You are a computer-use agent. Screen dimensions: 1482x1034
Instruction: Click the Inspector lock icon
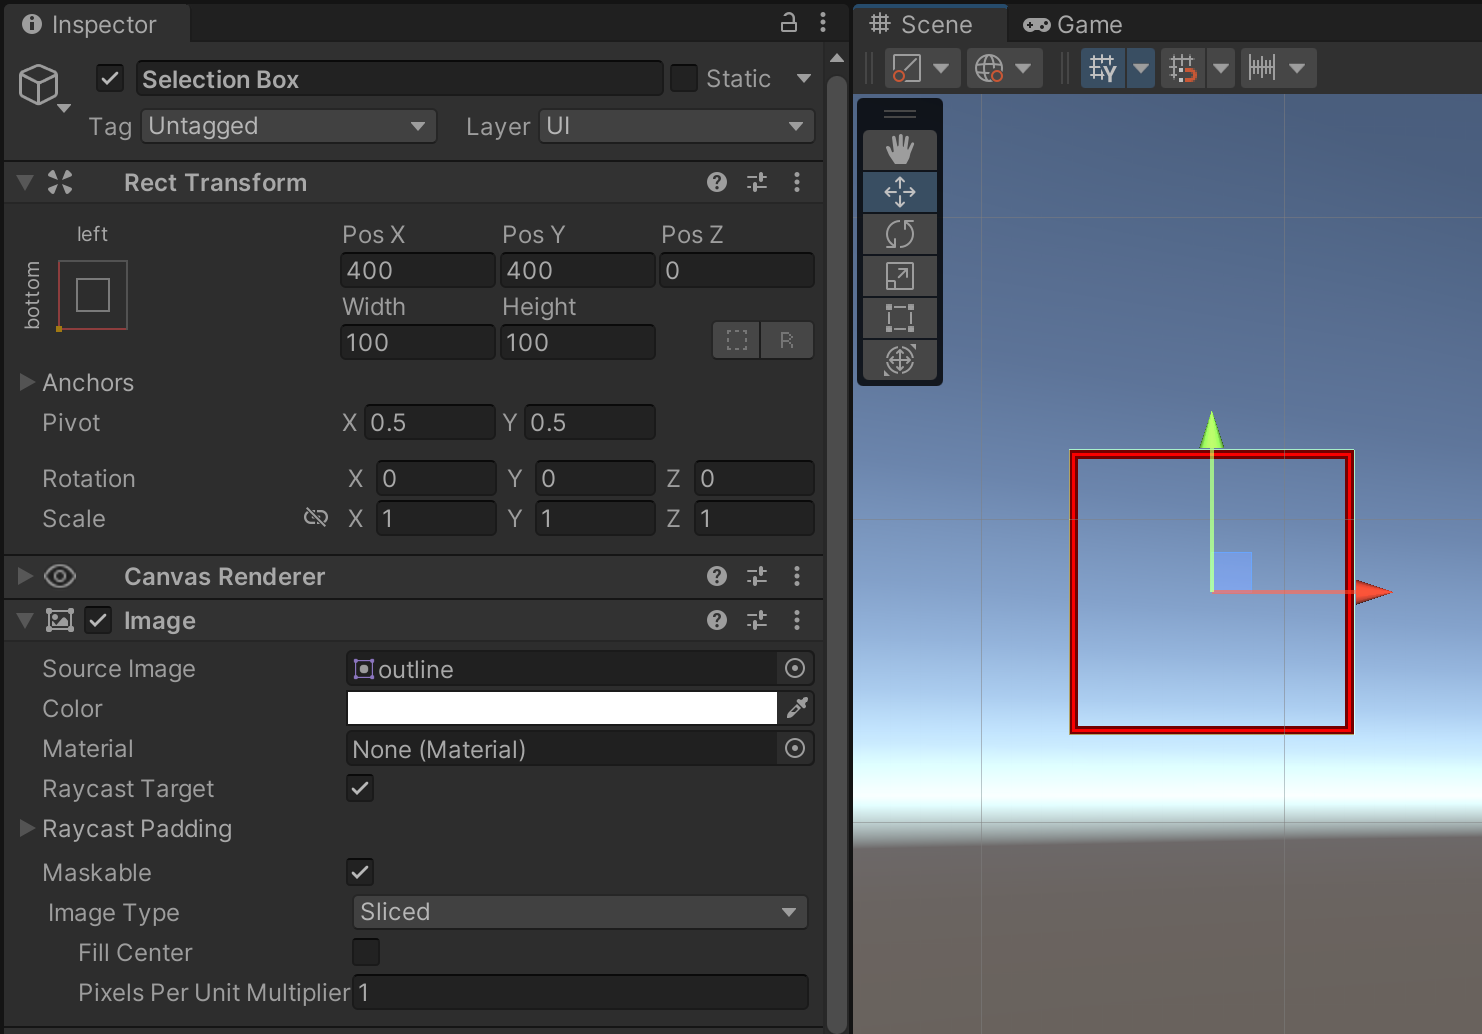tap(788, 23)
